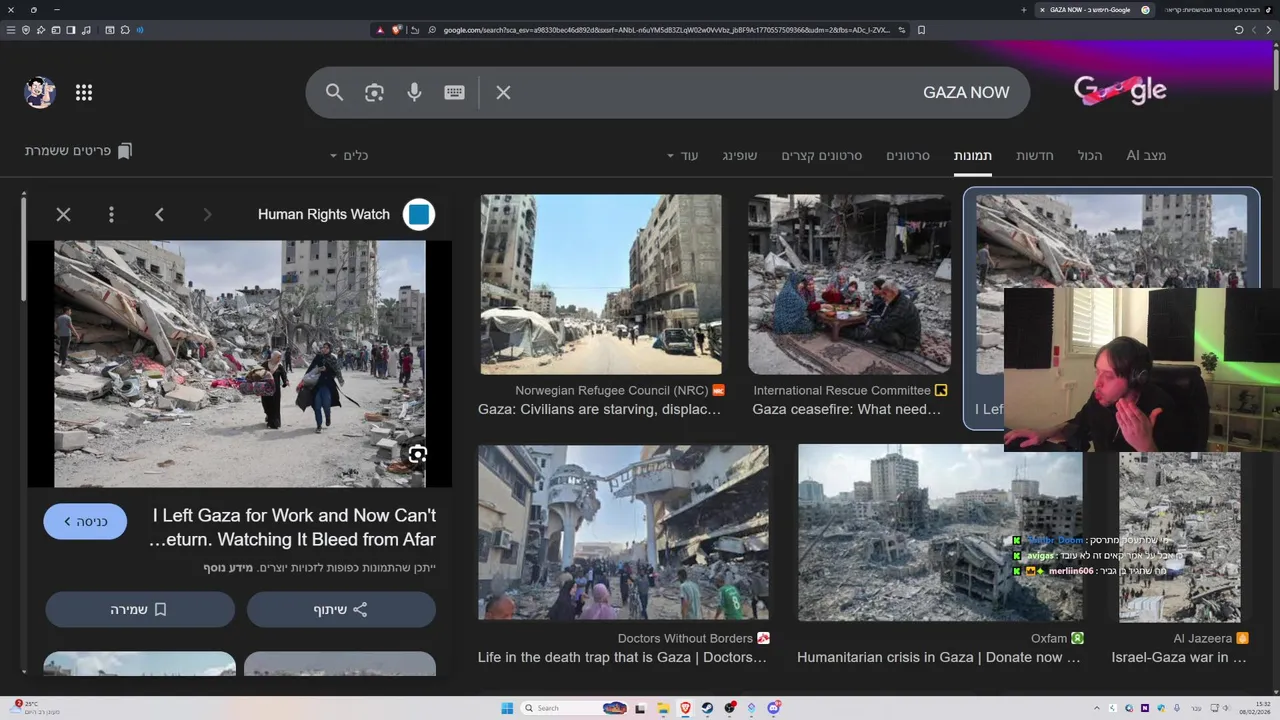The image size is (1280, 720).
Task: Open 'I Left Gaza for Work' article title
Action: [292, 527]
